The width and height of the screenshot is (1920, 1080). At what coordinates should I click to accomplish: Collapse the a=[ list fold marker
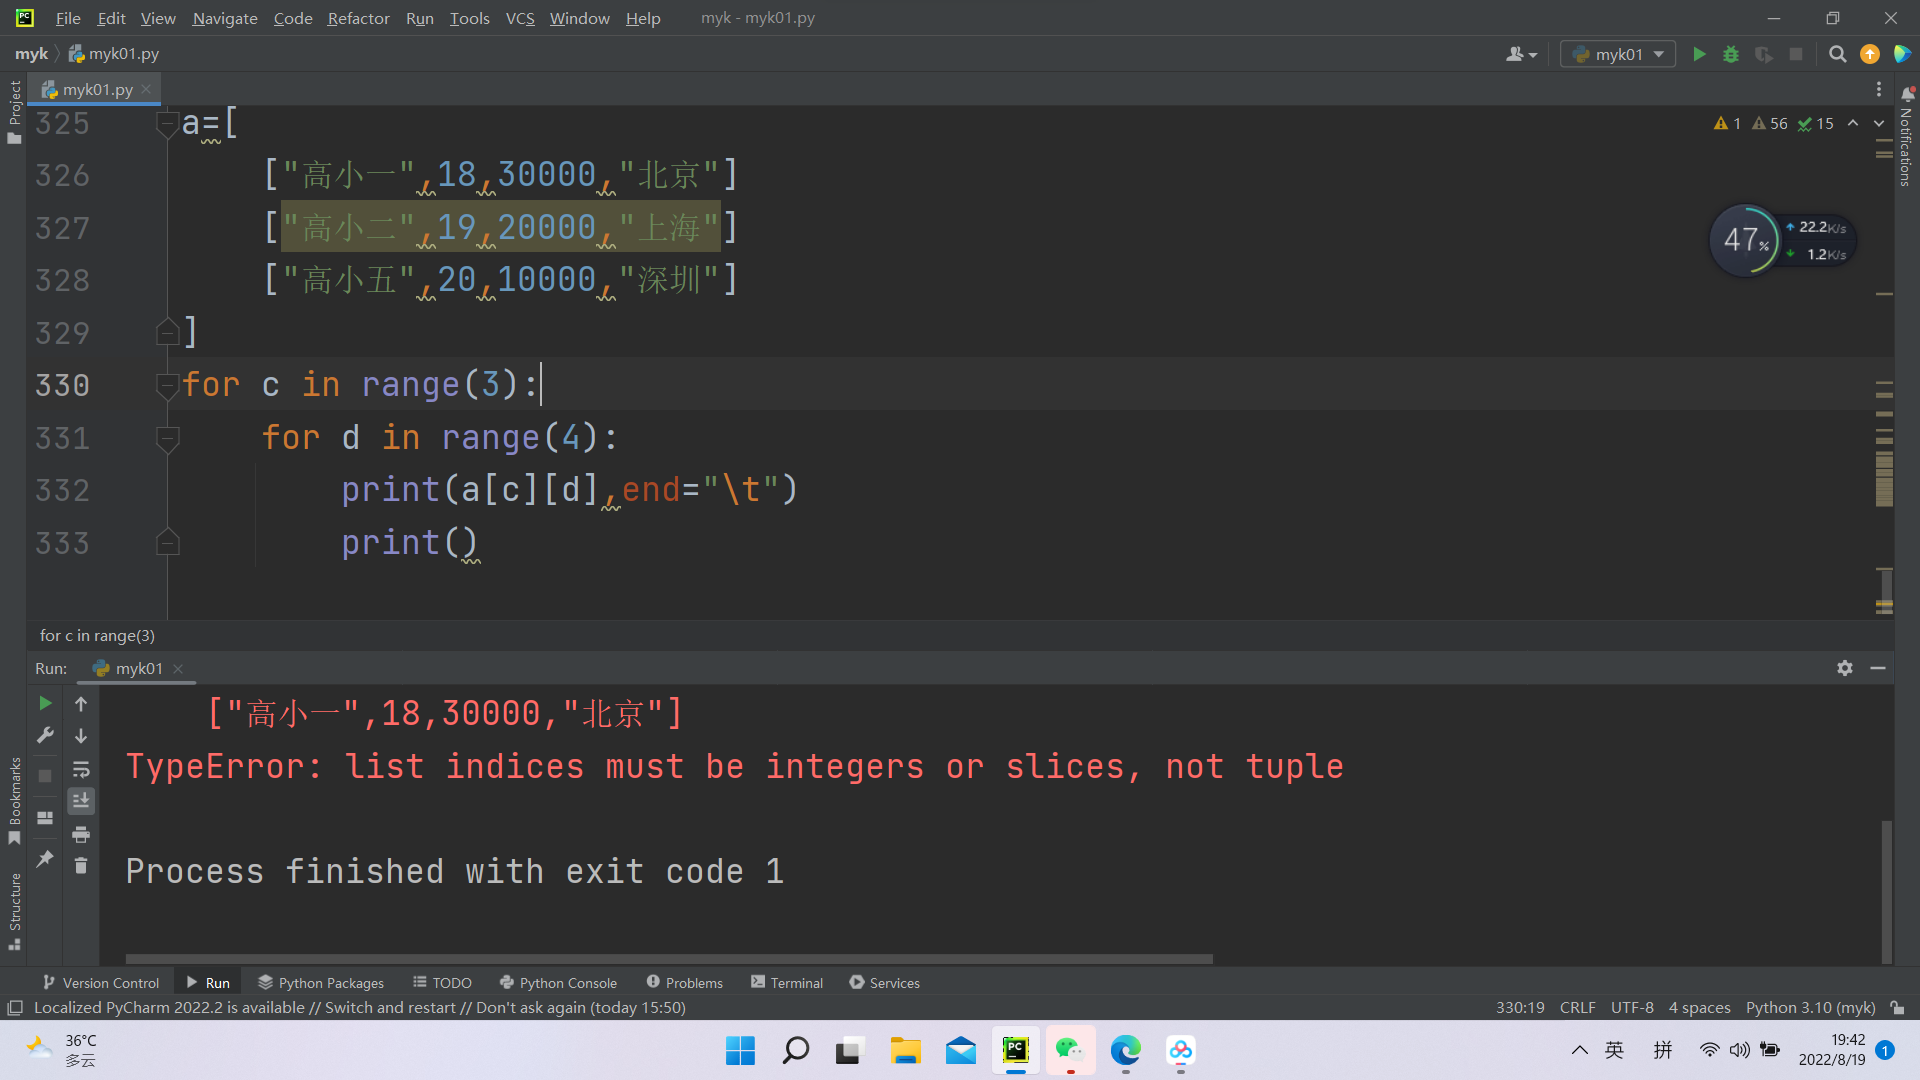[x=167, y=124]
